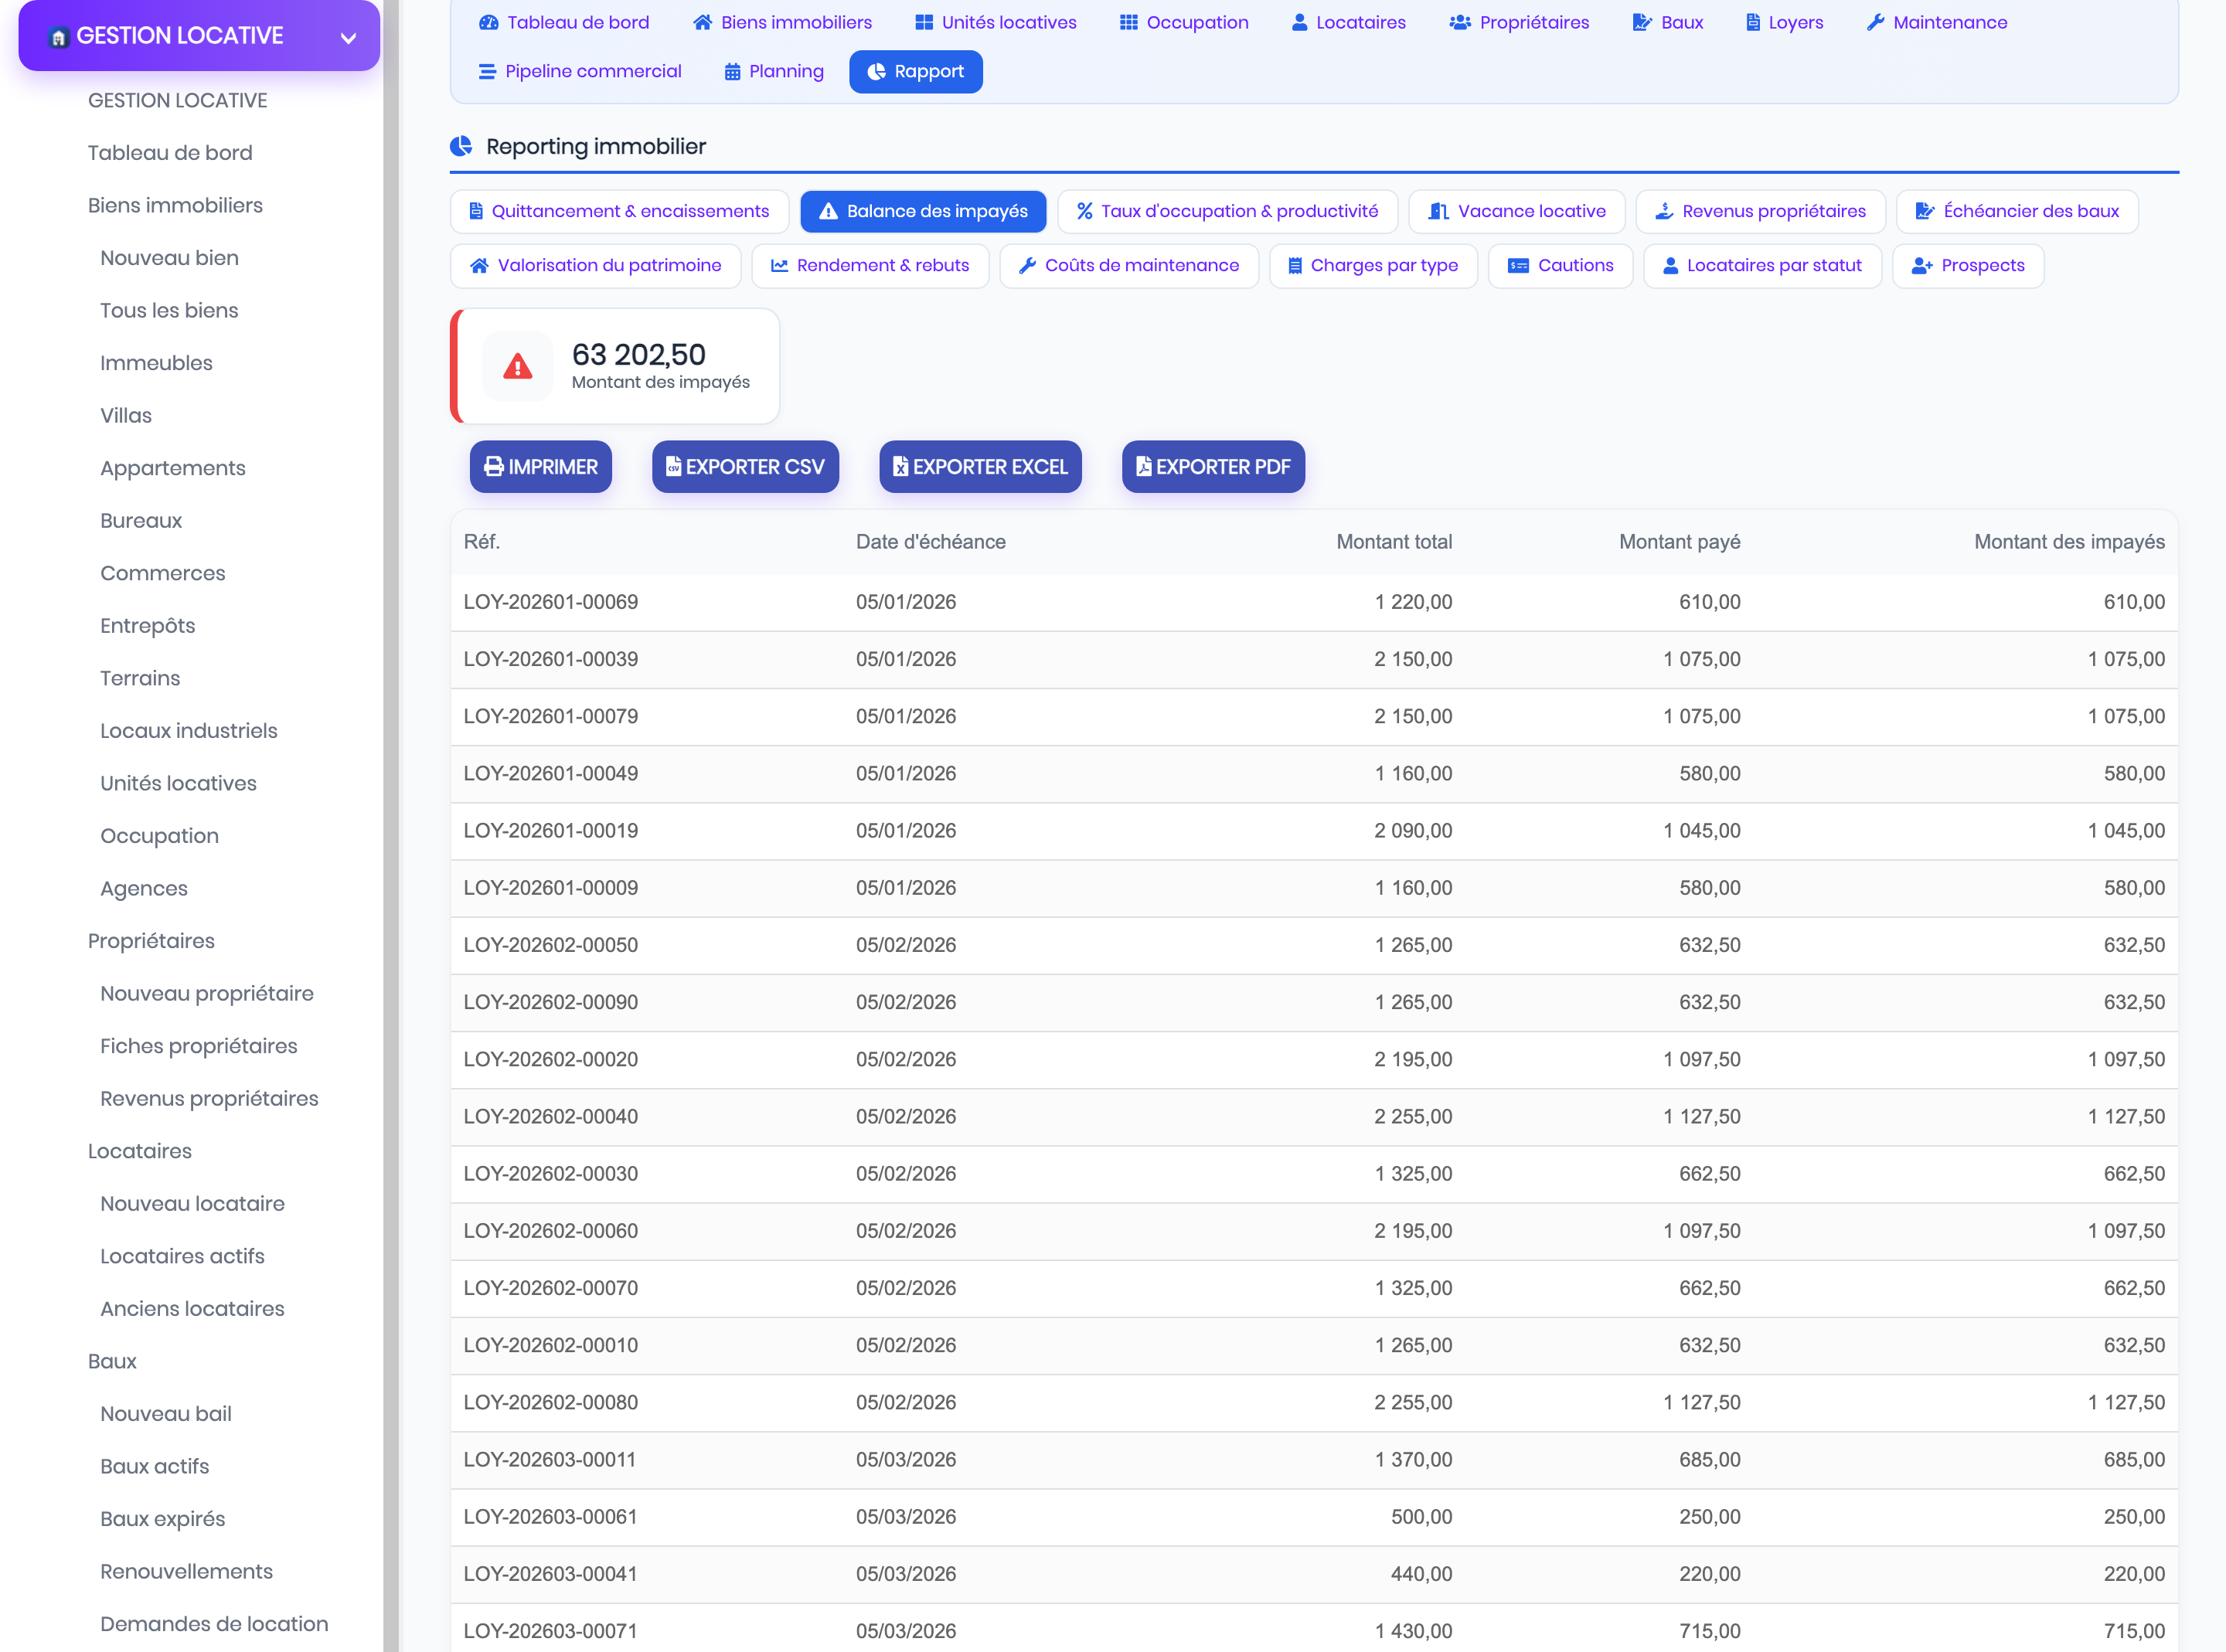Screen dimensions: 2226x1652
Task: Open Immeubles in the sidebar
Action: pos(156,363)
